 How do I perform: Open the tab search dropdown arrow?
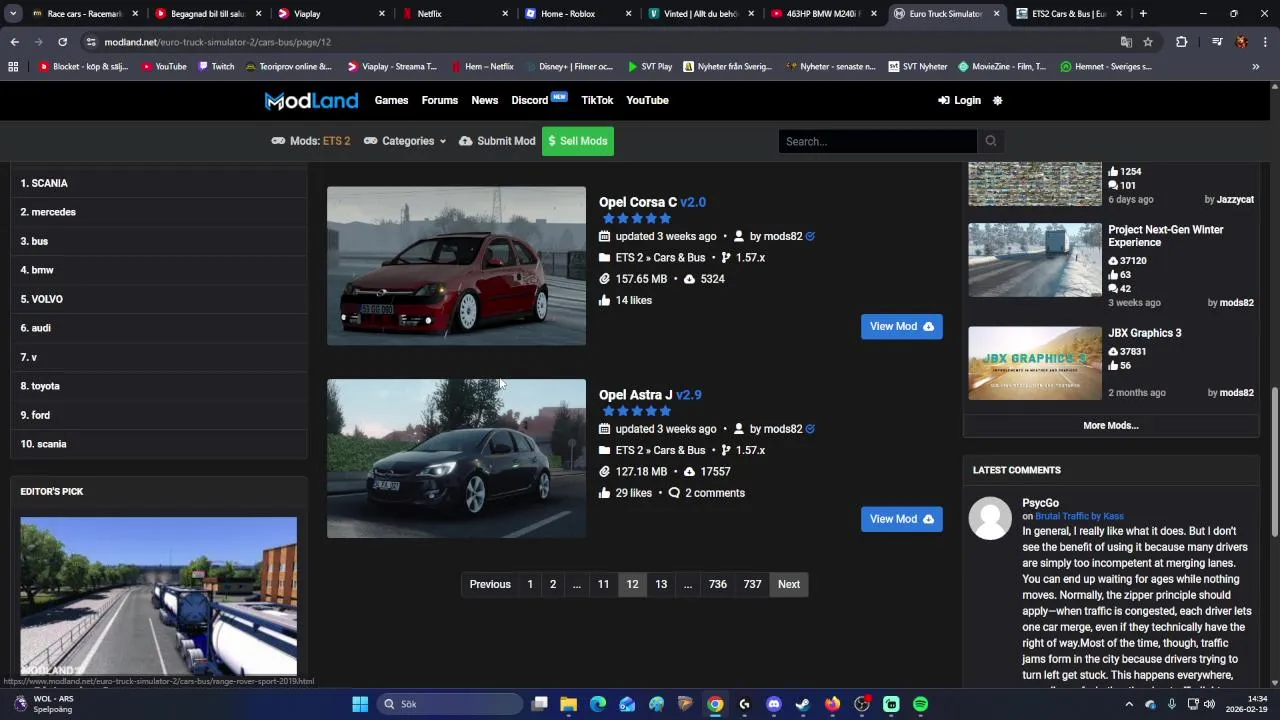click(13, 14)
